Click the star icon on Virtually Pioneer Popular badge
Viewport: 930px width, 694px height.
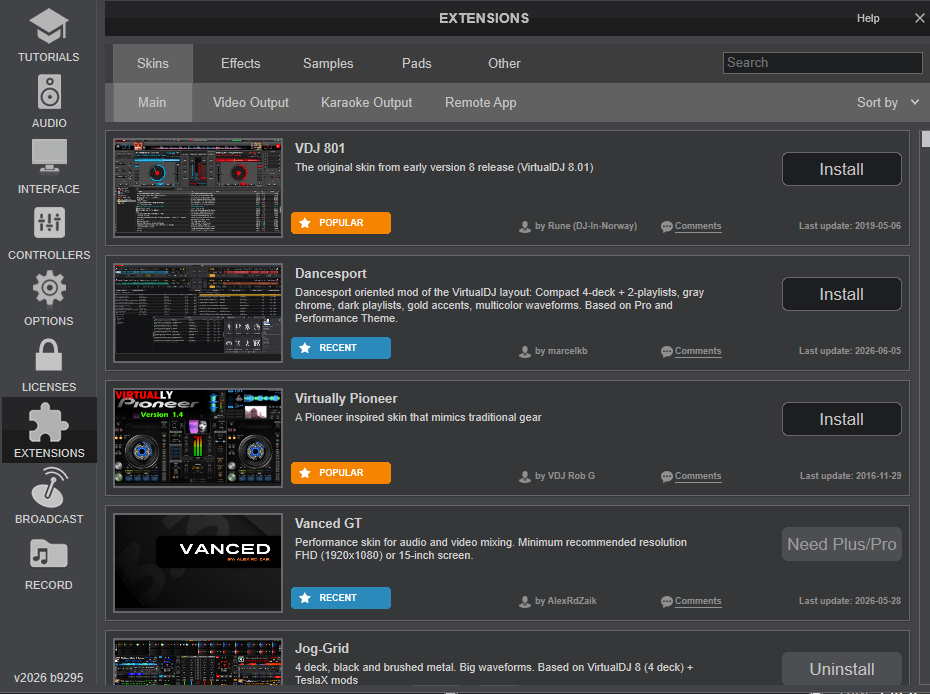[x=305, y=473]
